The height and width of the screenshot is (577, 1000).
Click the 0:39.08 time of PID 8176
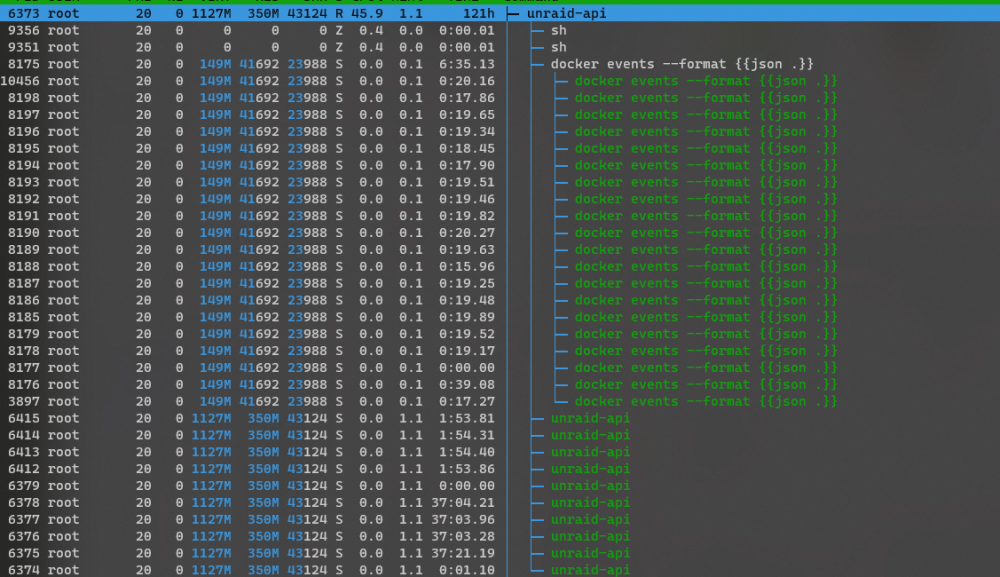(466, 384)
